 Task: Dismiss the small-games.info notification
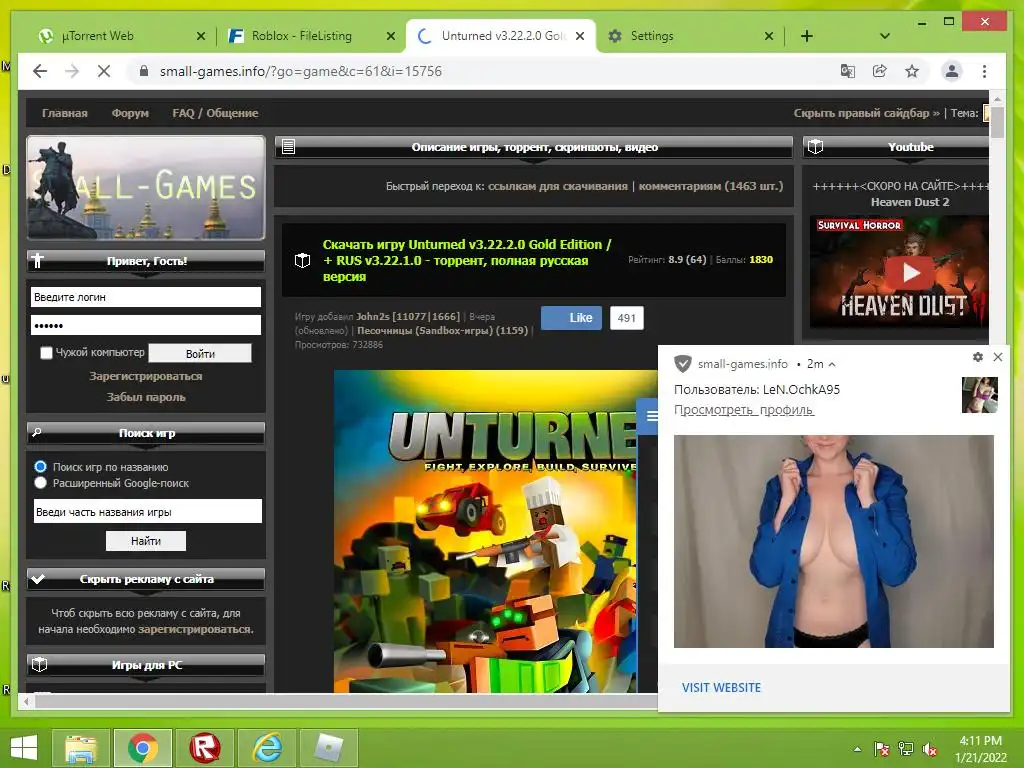click(998, 357)
